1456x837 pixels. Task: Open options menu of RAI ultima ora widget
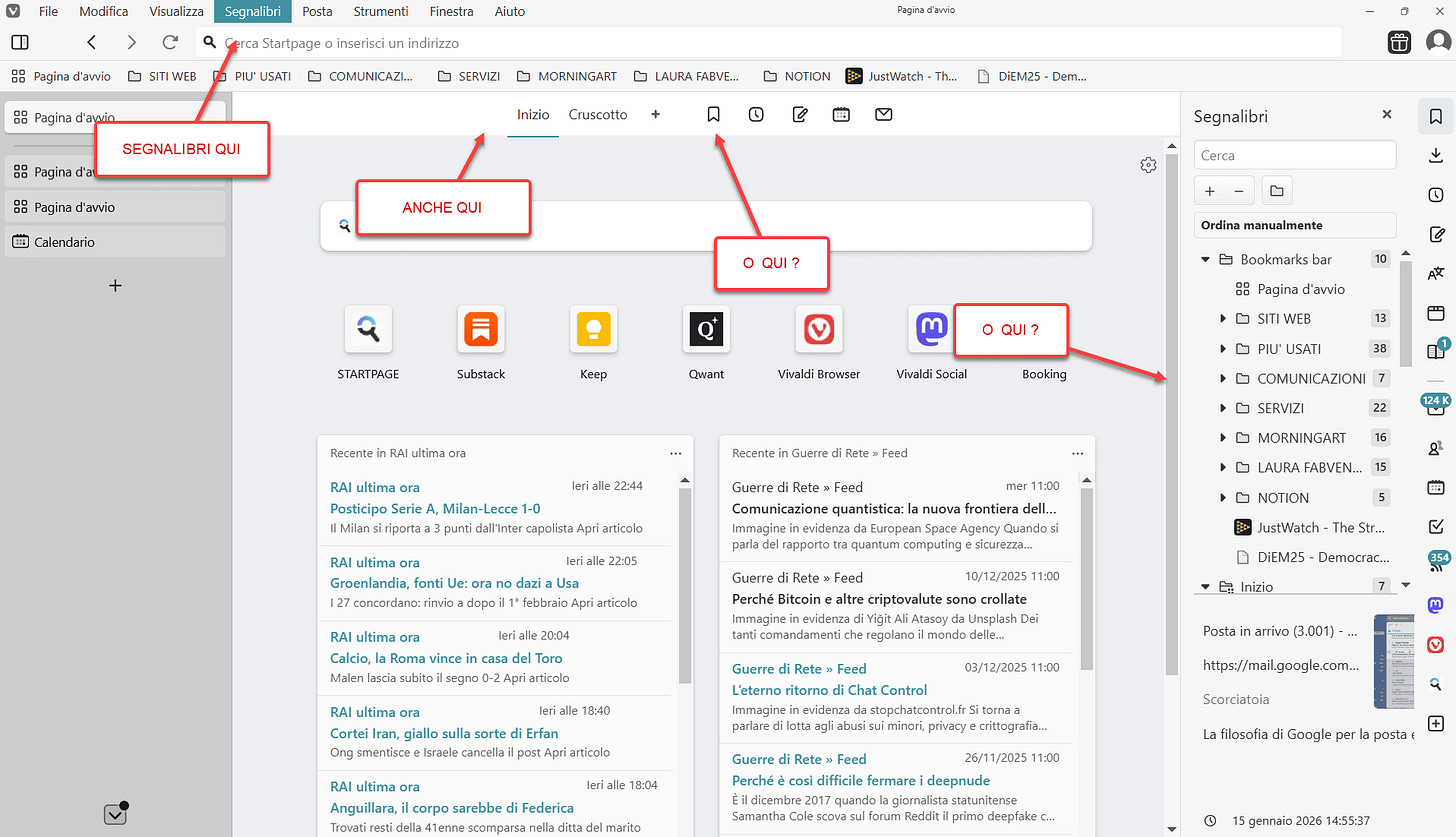pyautogui.click(x=675, y=453)
